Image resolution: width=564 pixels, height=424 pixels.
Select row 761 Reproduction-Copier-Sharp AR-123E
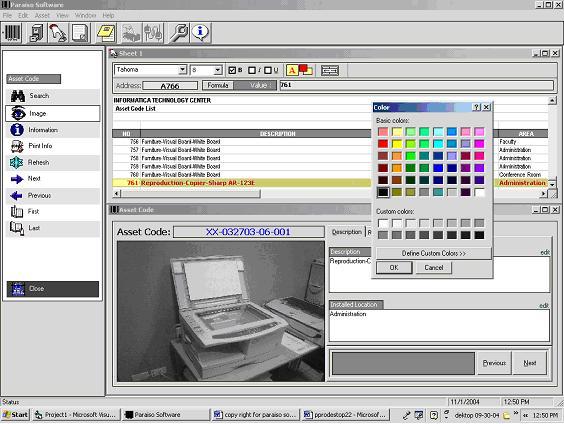(x=241, y=183)
